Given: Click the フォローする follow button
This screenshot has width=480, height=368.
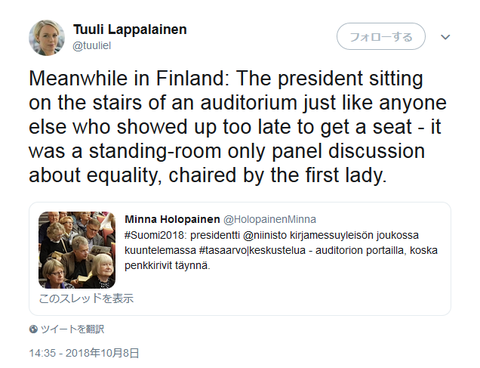Looking at the screenshot, I should [381, 36].
